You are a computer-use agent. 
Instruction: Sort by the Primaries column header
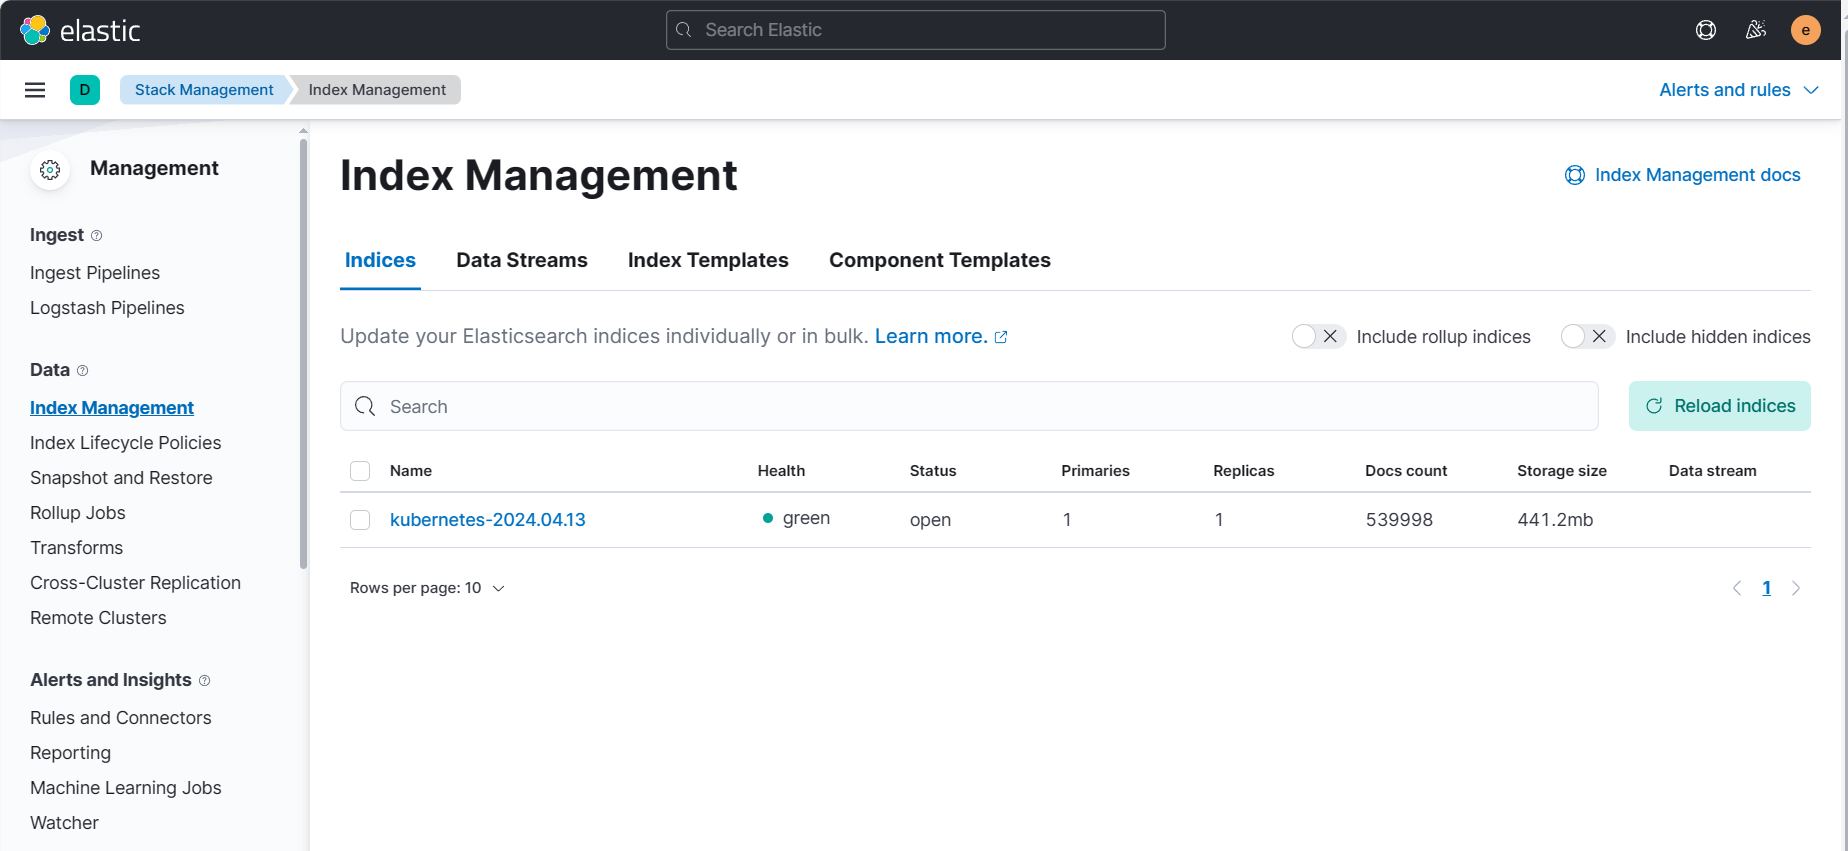1095,471
